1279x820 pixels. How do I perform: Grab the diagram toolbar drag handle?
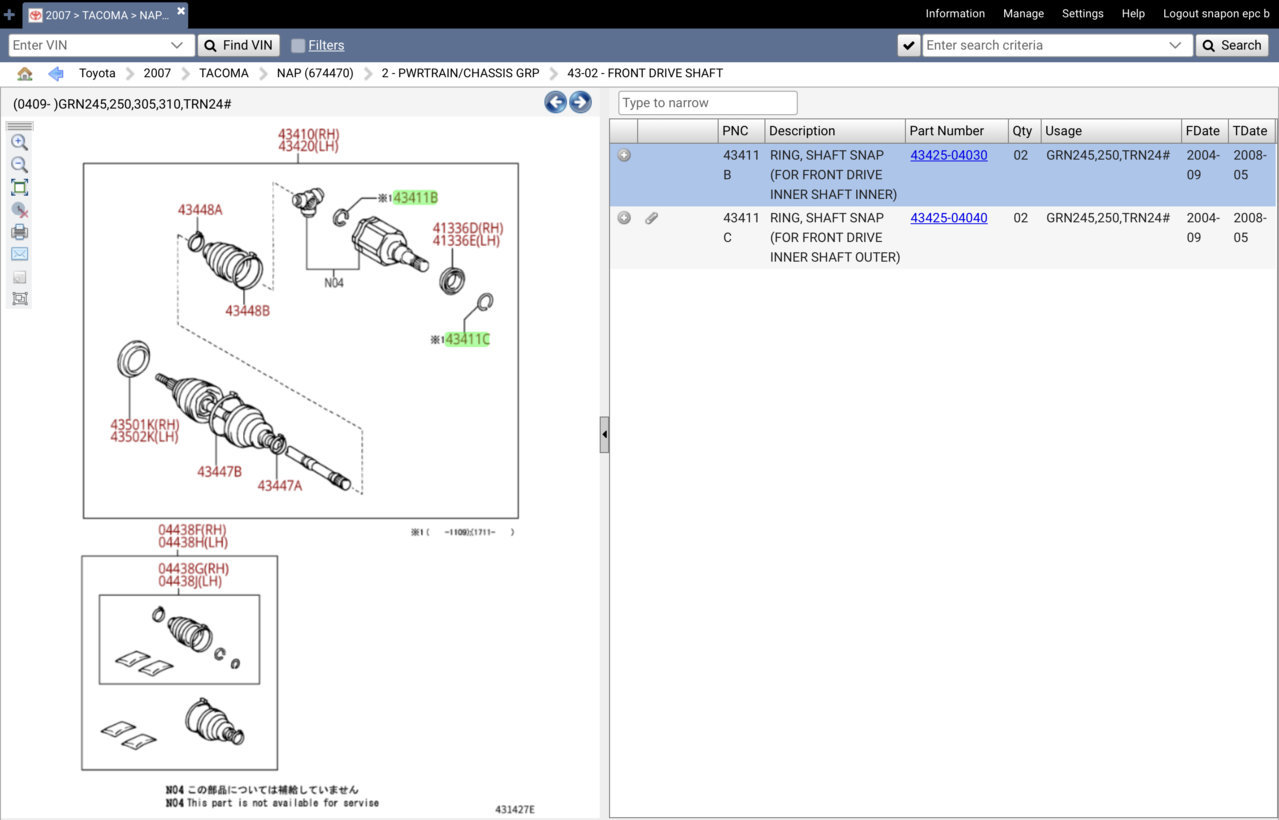[19, 126]
